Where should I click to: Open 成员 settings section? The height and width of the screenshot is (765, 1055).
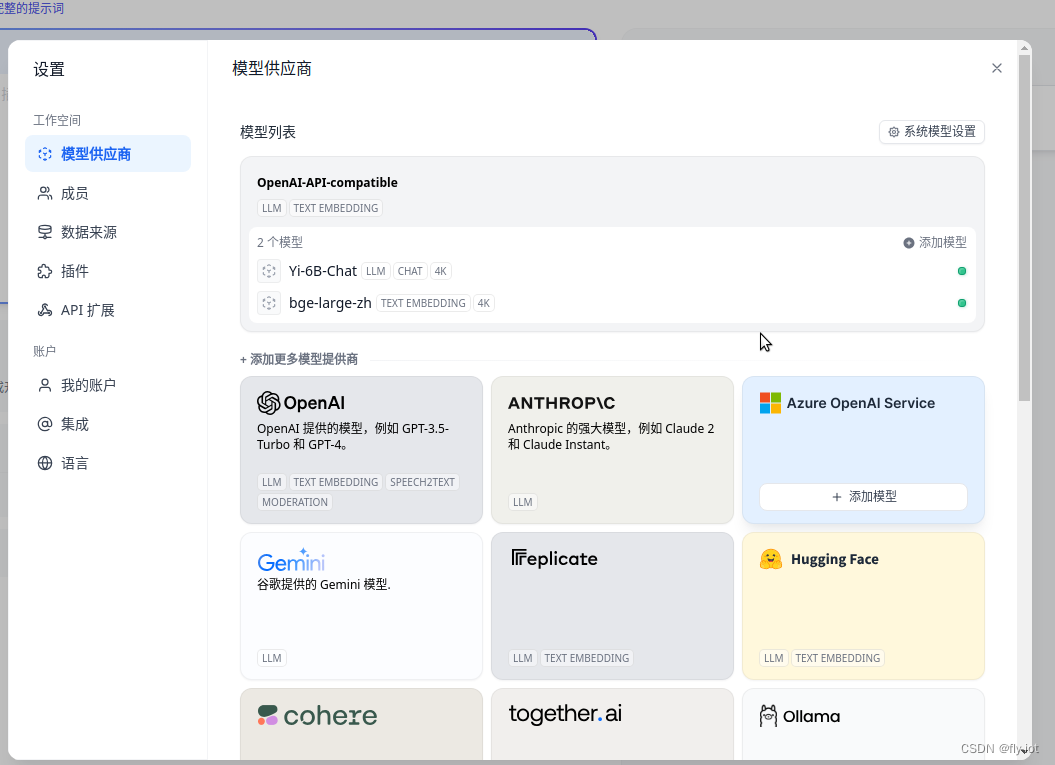[108, 193]
